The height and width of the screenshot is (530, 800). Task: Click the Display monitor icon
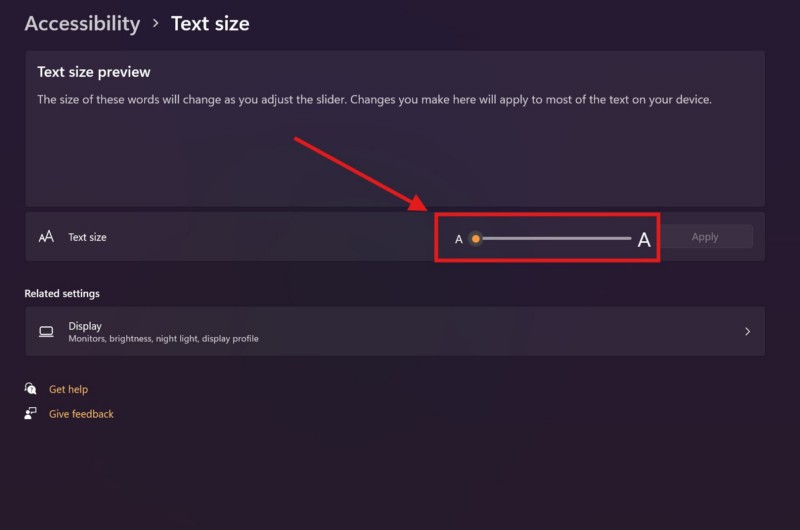point(46,331)
